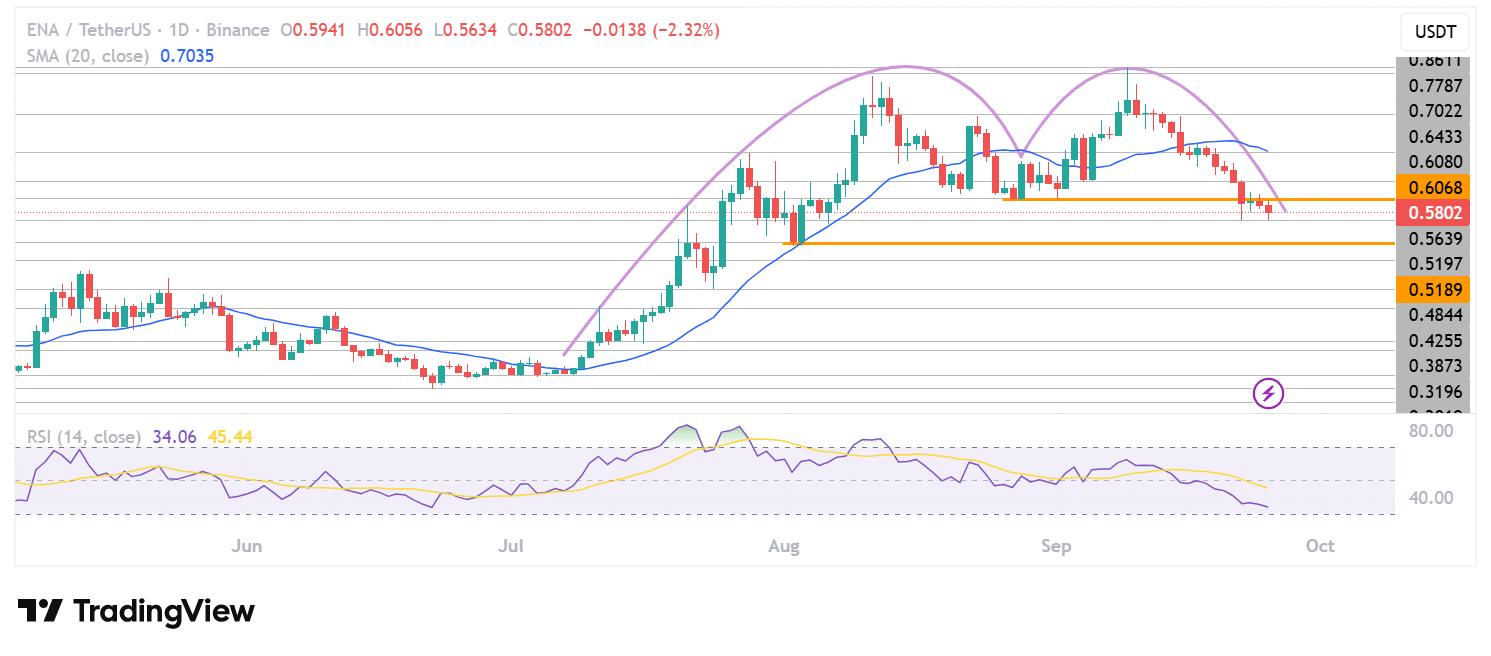Click the red 0.5802 current price label

coord(1436,213)
